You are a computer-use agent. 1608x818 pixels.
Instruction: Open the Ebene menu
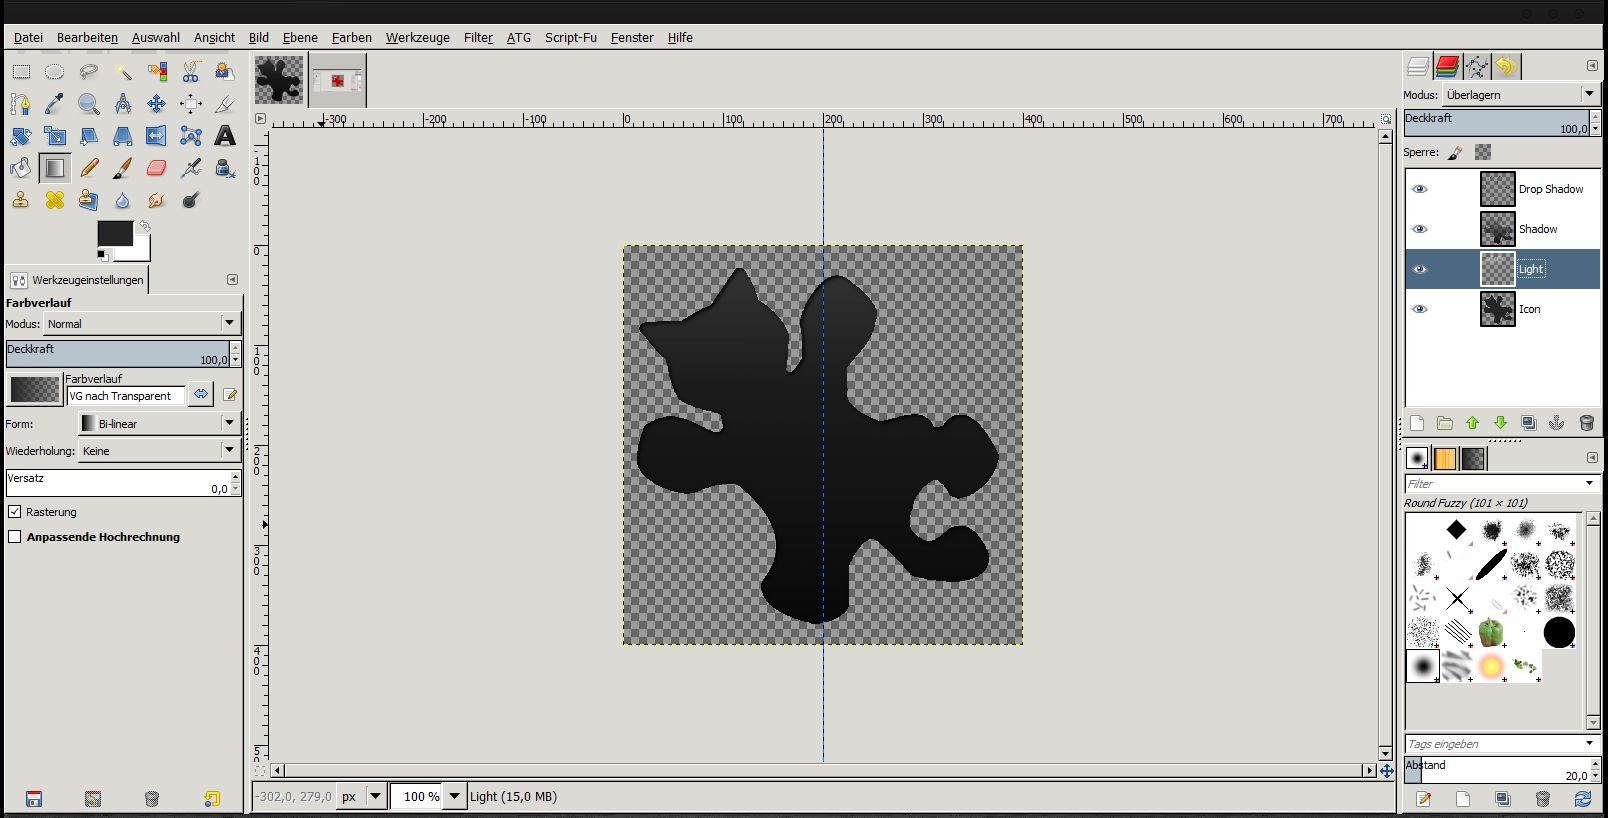click(300, 37)
